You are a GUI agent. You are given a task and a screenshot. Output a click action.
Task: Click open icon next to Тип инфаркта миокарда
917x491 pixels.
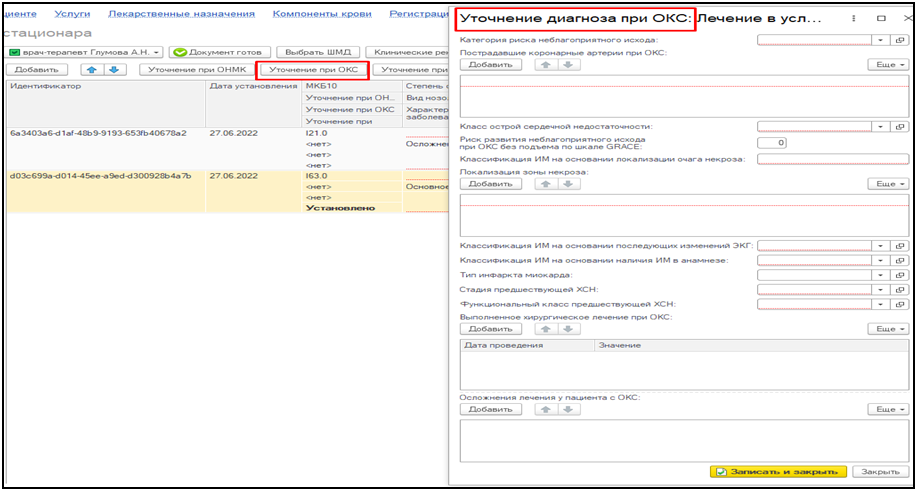(x=900, y=275)
